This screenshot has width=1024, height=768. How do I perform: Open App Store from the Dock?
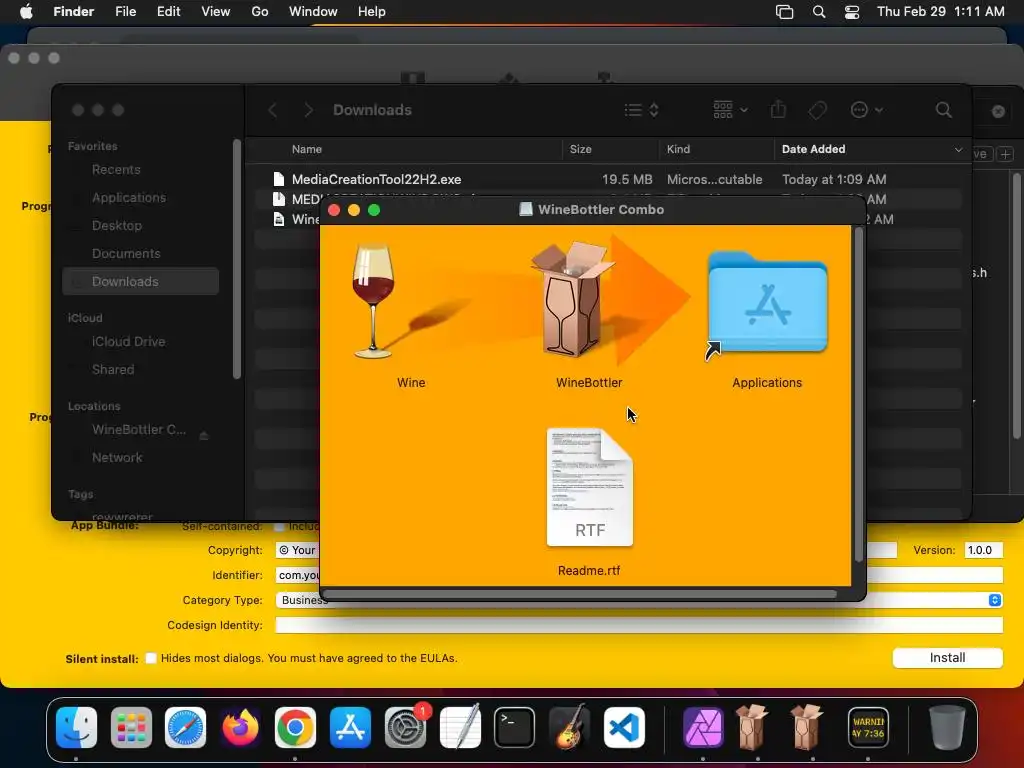point(350,728)
